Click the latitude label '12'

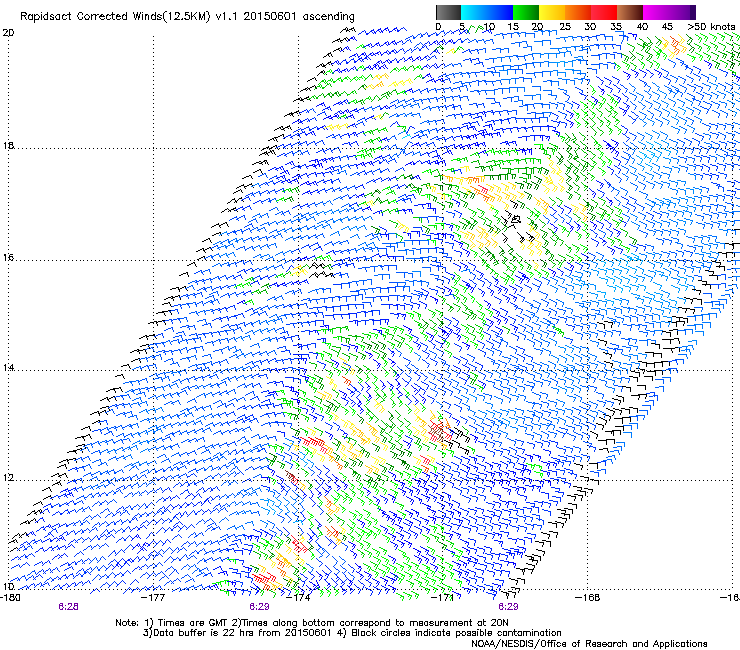tap(8, 478)
